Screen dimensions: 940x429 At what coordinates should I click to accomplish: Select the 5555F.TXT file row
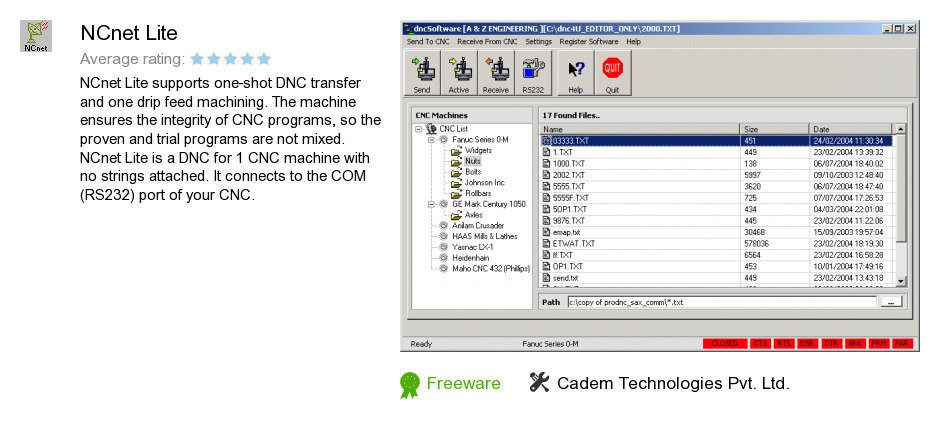point(716,198)
